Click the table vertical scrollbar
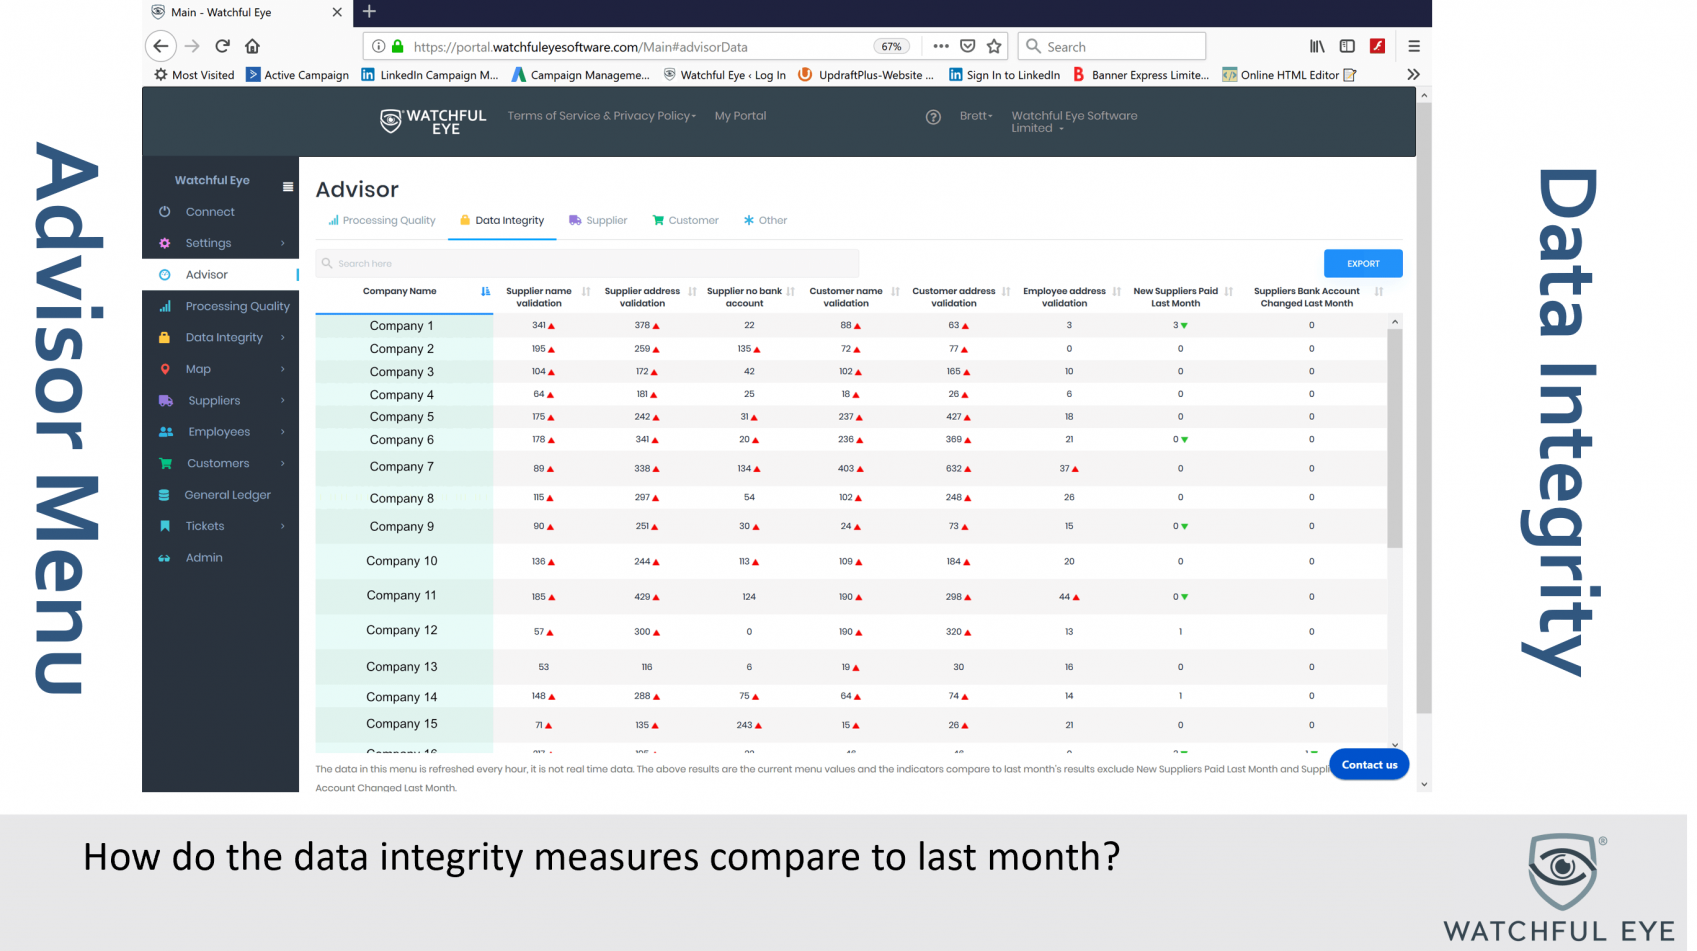This screenshot has width=1697, height=951. (x=1394, y=437)
